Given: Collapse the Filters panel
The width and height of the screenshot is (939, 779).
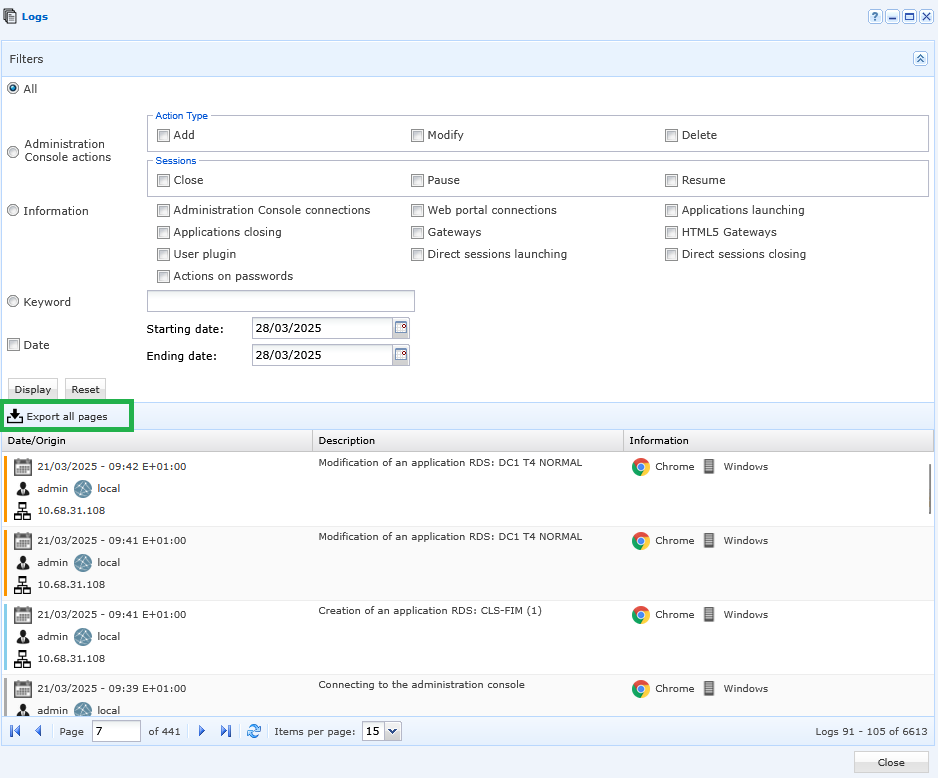Looking at the screenshot, I should tap(920, 59).
